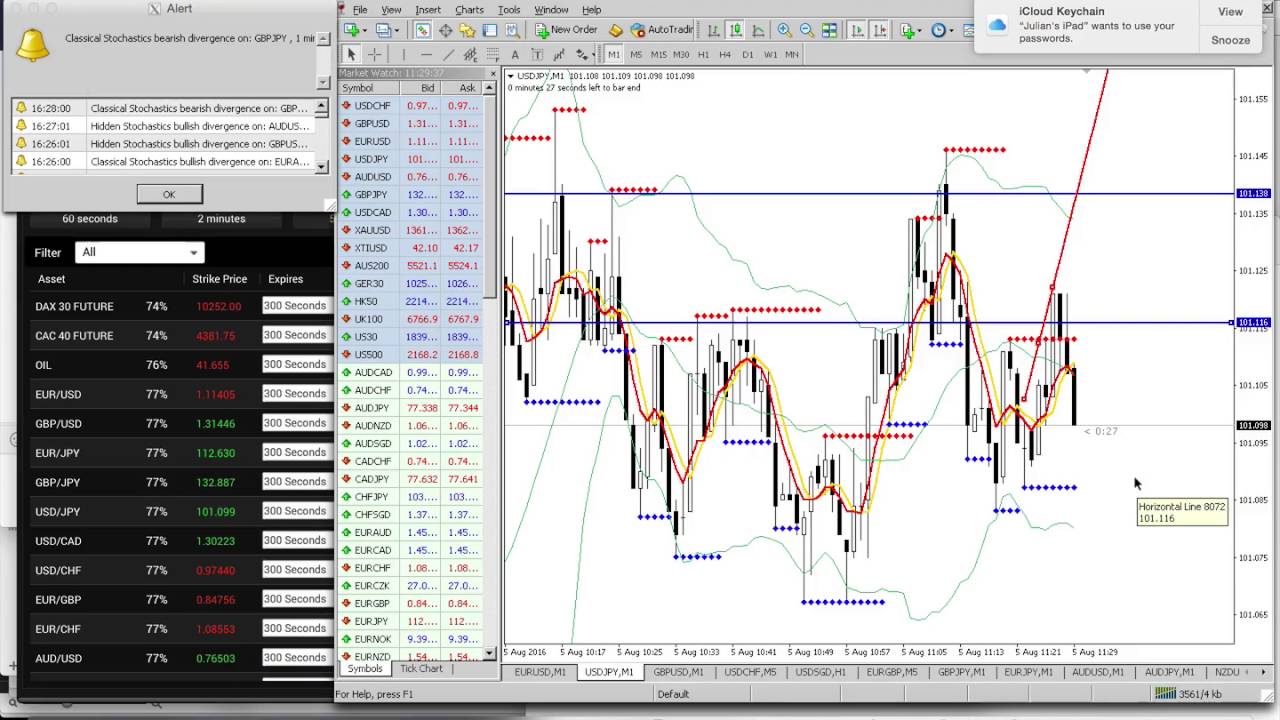Toggle chart auto scroll
Viewport: 1280px width, 720px height.
(857, 30)
